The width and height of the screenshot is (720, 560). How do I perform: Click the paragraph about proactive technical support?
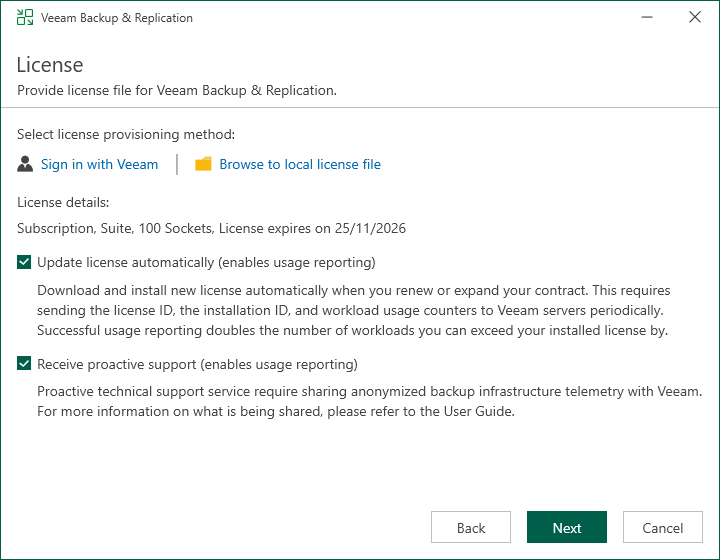369,400
